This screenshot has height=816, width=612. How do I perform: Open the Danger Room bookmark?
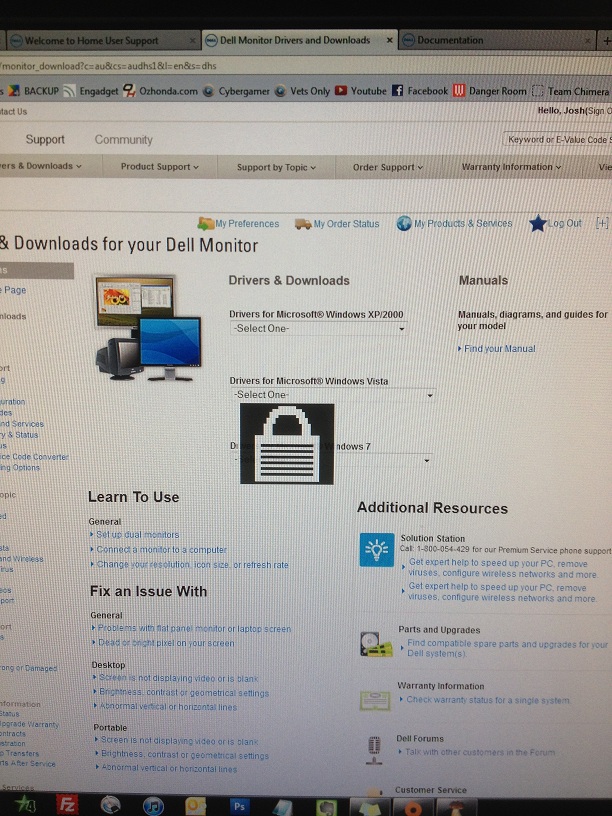(x=490, y=91)
